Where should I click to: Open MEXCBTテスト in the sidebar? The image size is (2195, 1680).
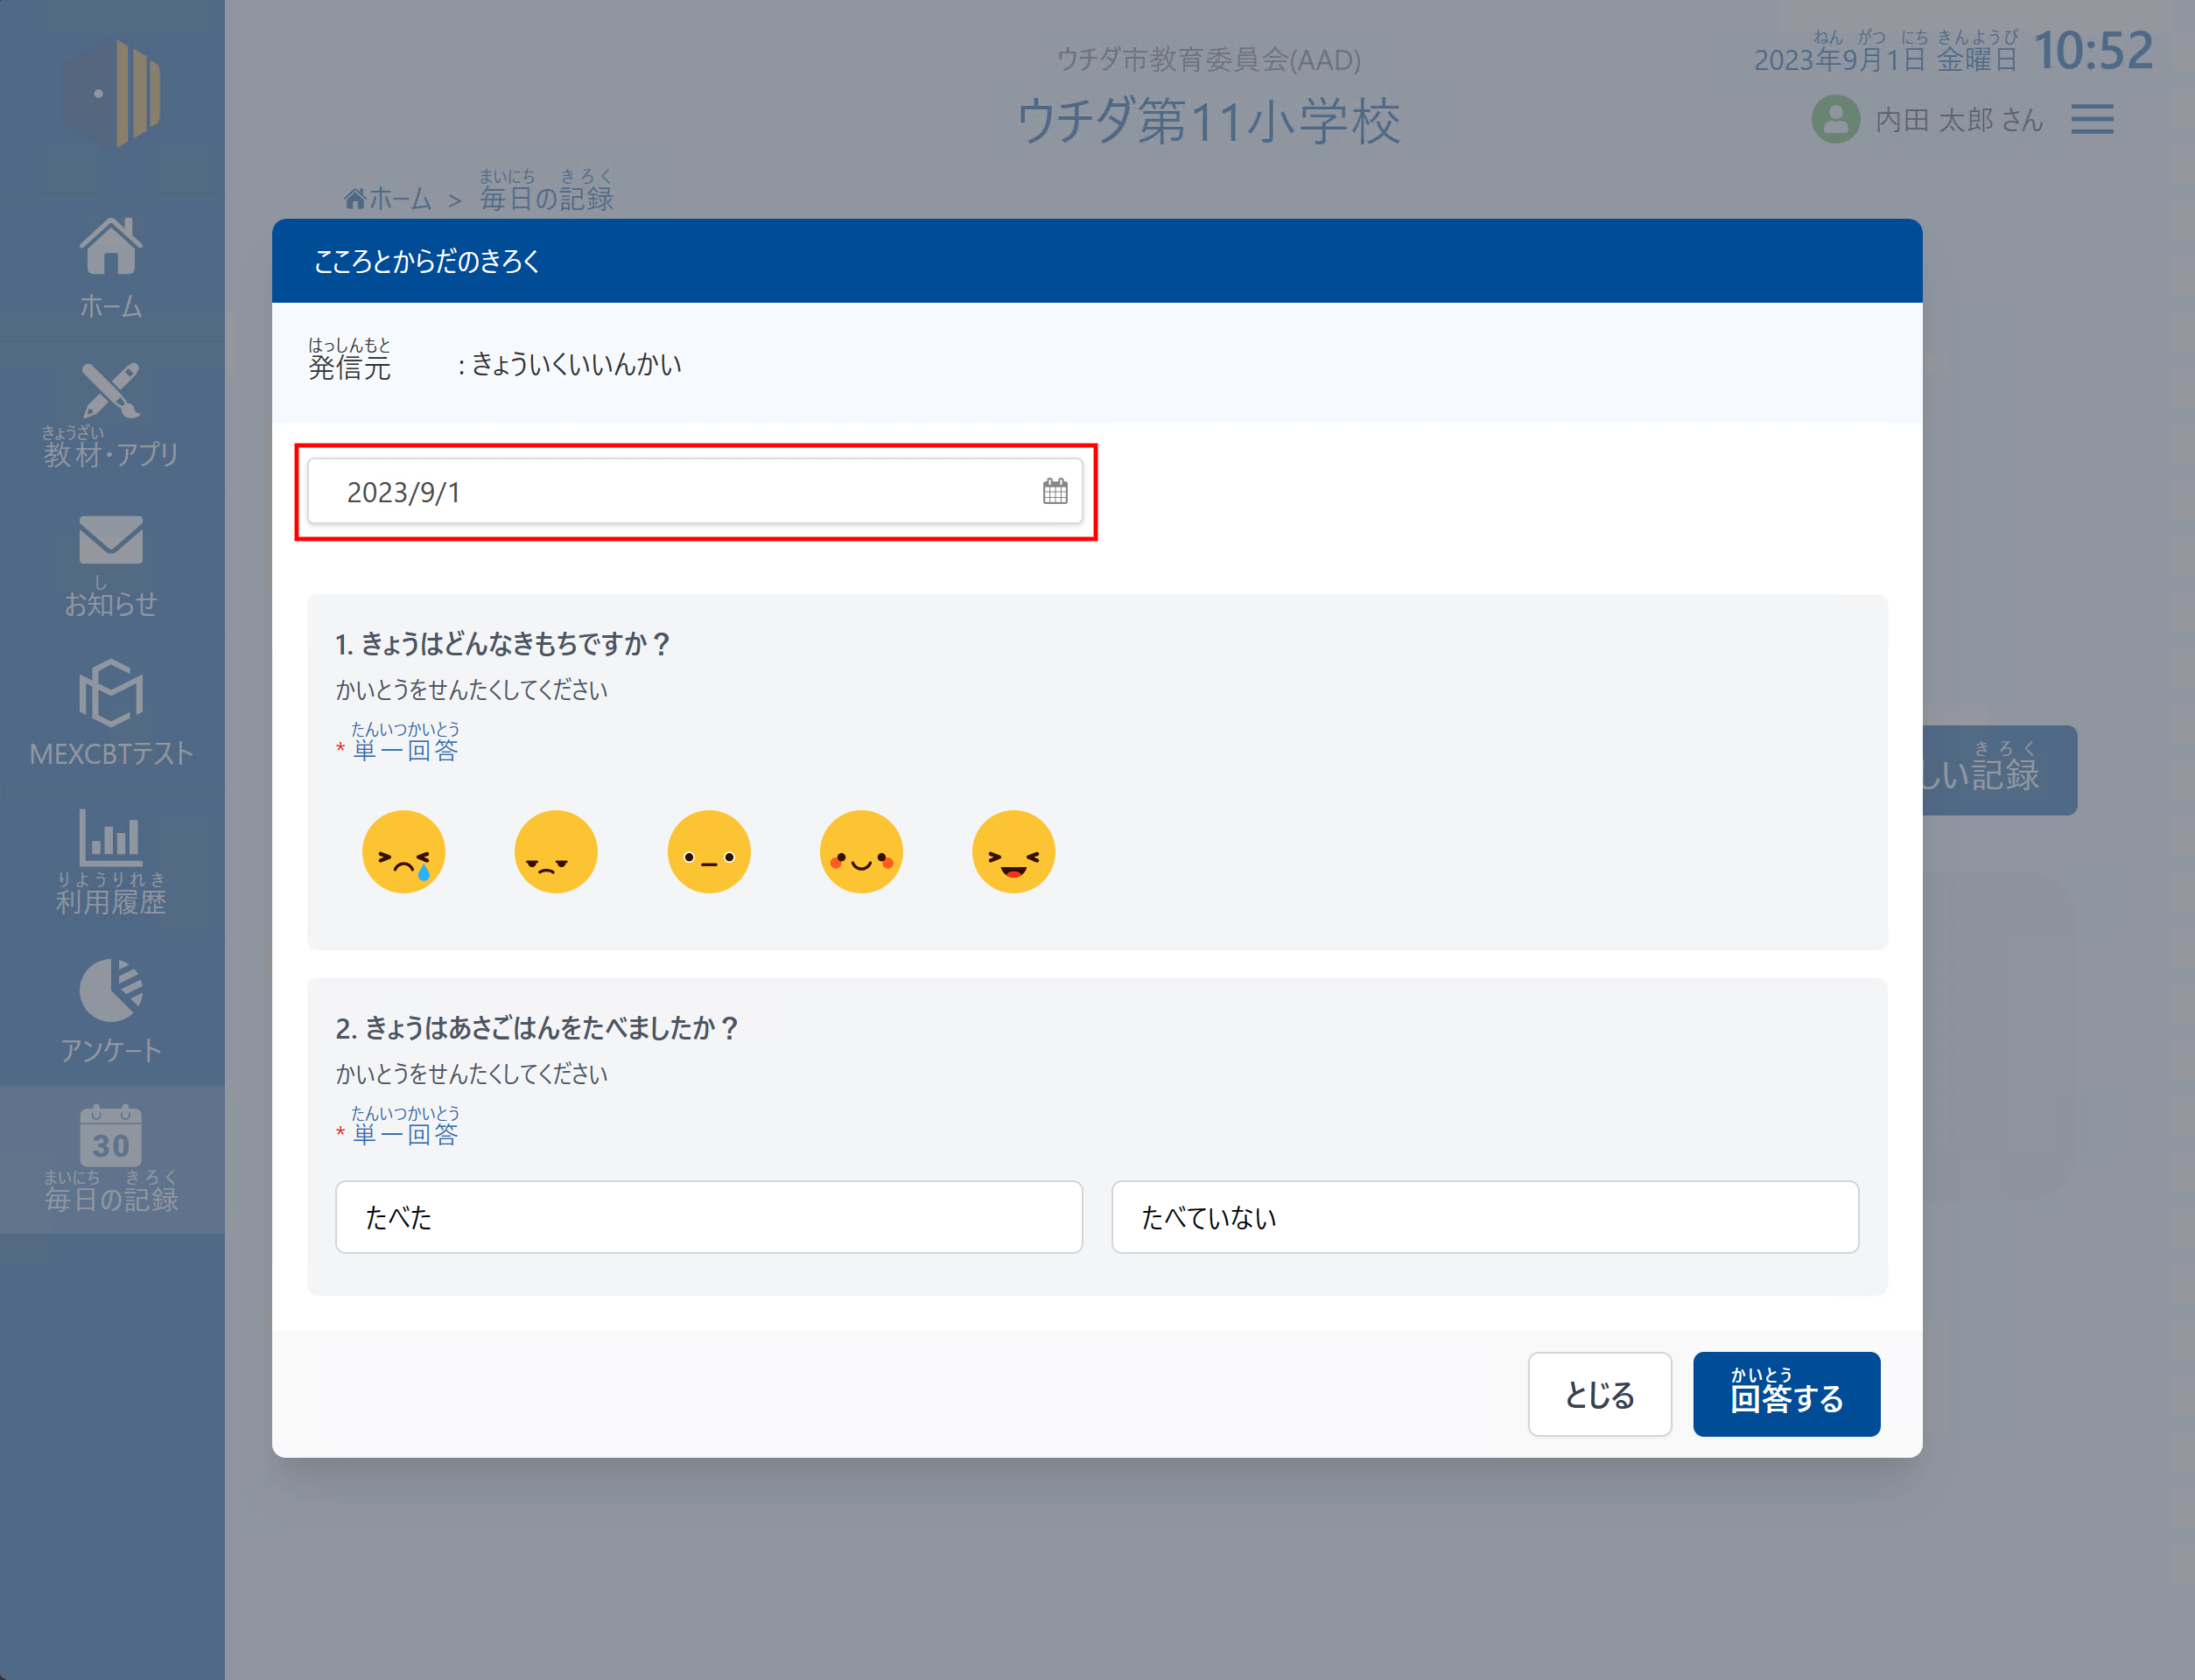111,713
